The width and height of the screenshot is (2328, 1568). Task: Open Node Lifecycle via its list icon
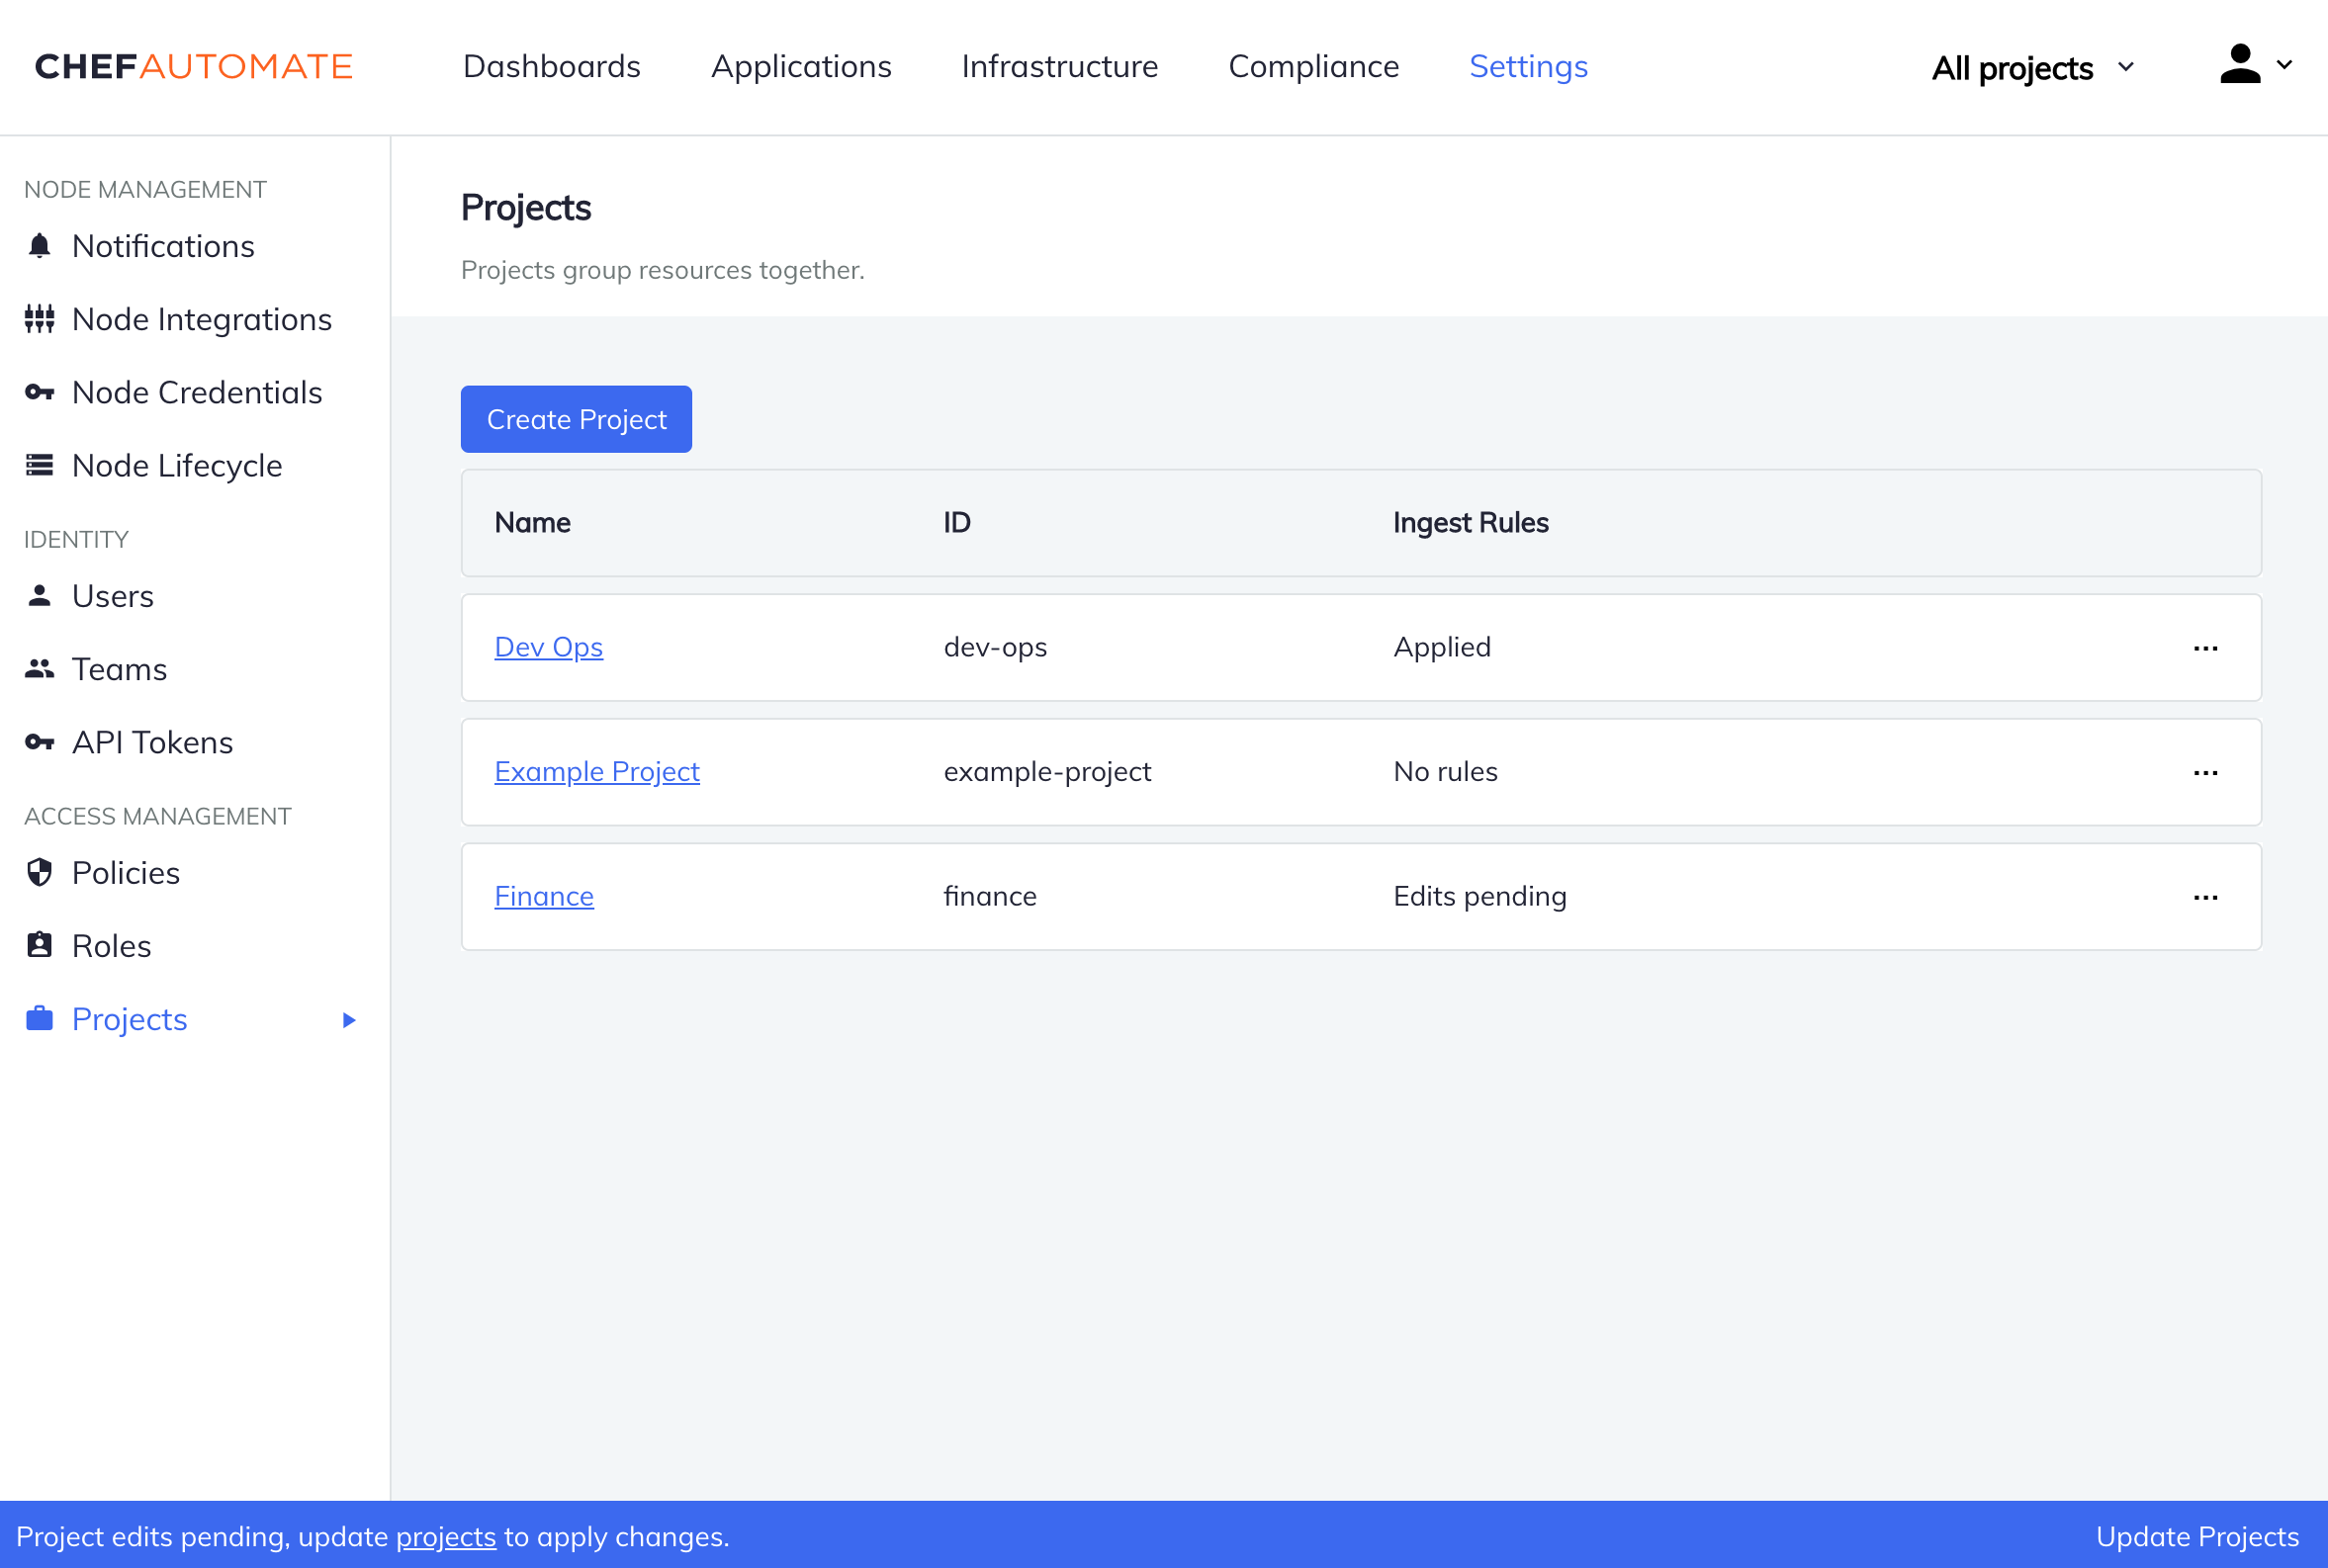39,465
